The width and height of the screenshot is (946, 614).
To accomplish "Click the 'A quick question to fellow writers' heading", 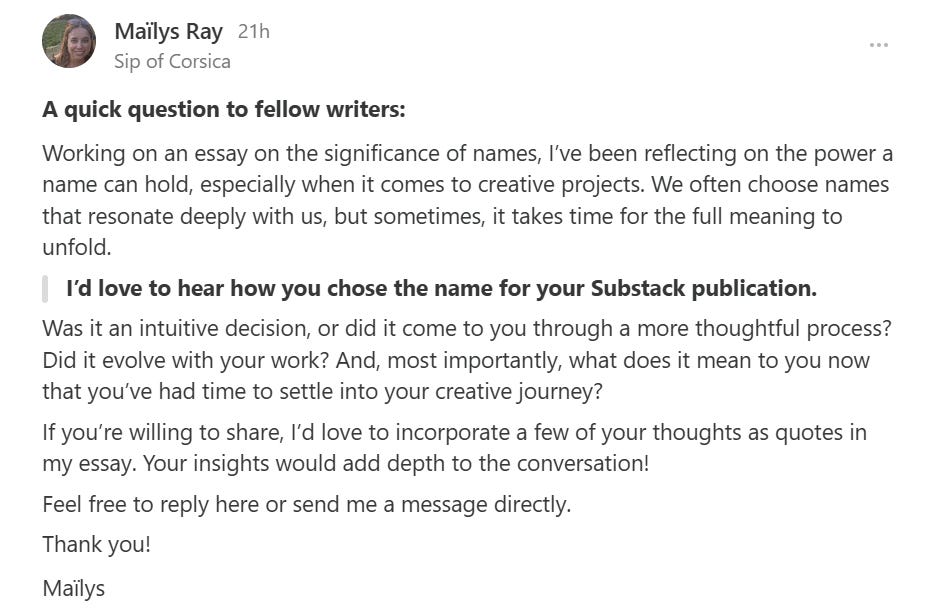I will [x=224, y=110].
